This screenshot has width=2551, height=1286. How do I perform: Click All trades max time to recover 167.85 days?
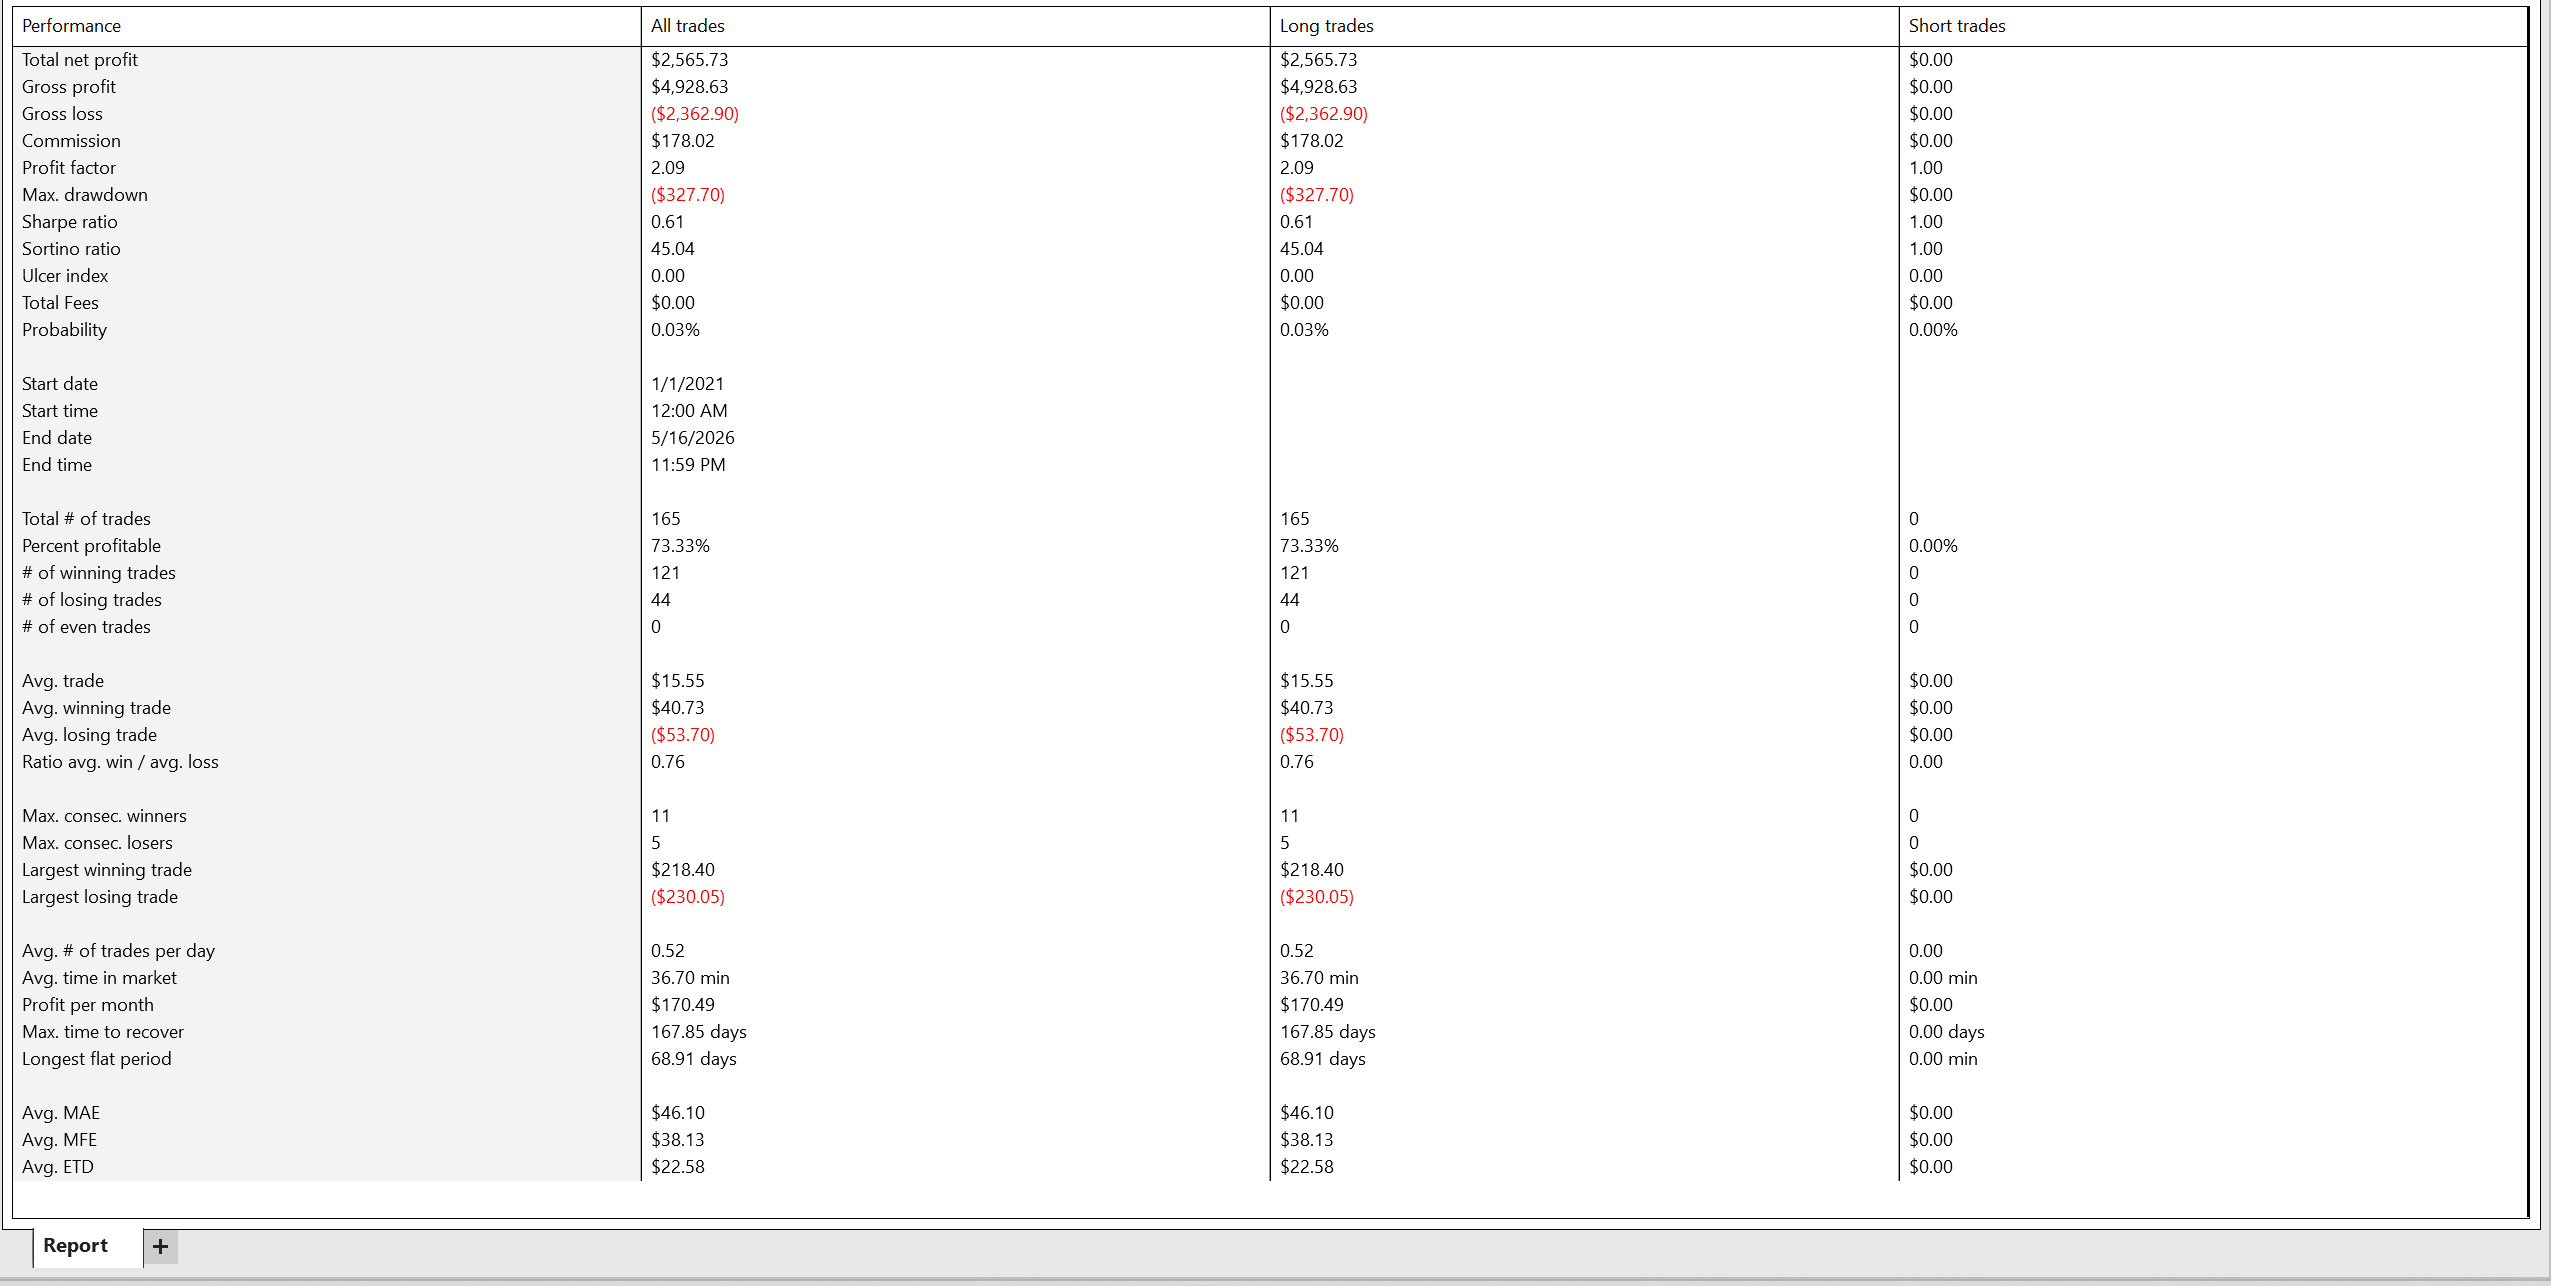click(x=699, y=1032)
